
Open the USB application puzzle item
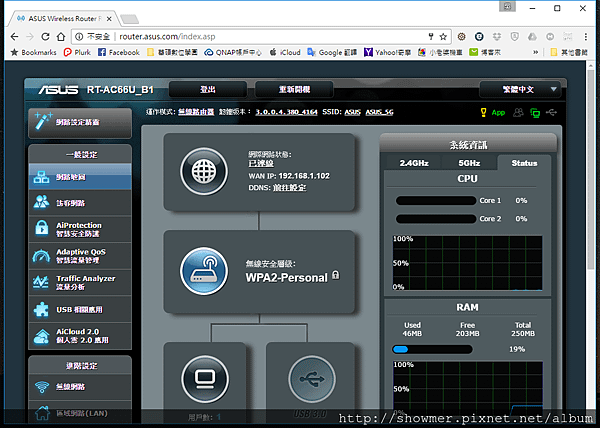tap(80, 309)
